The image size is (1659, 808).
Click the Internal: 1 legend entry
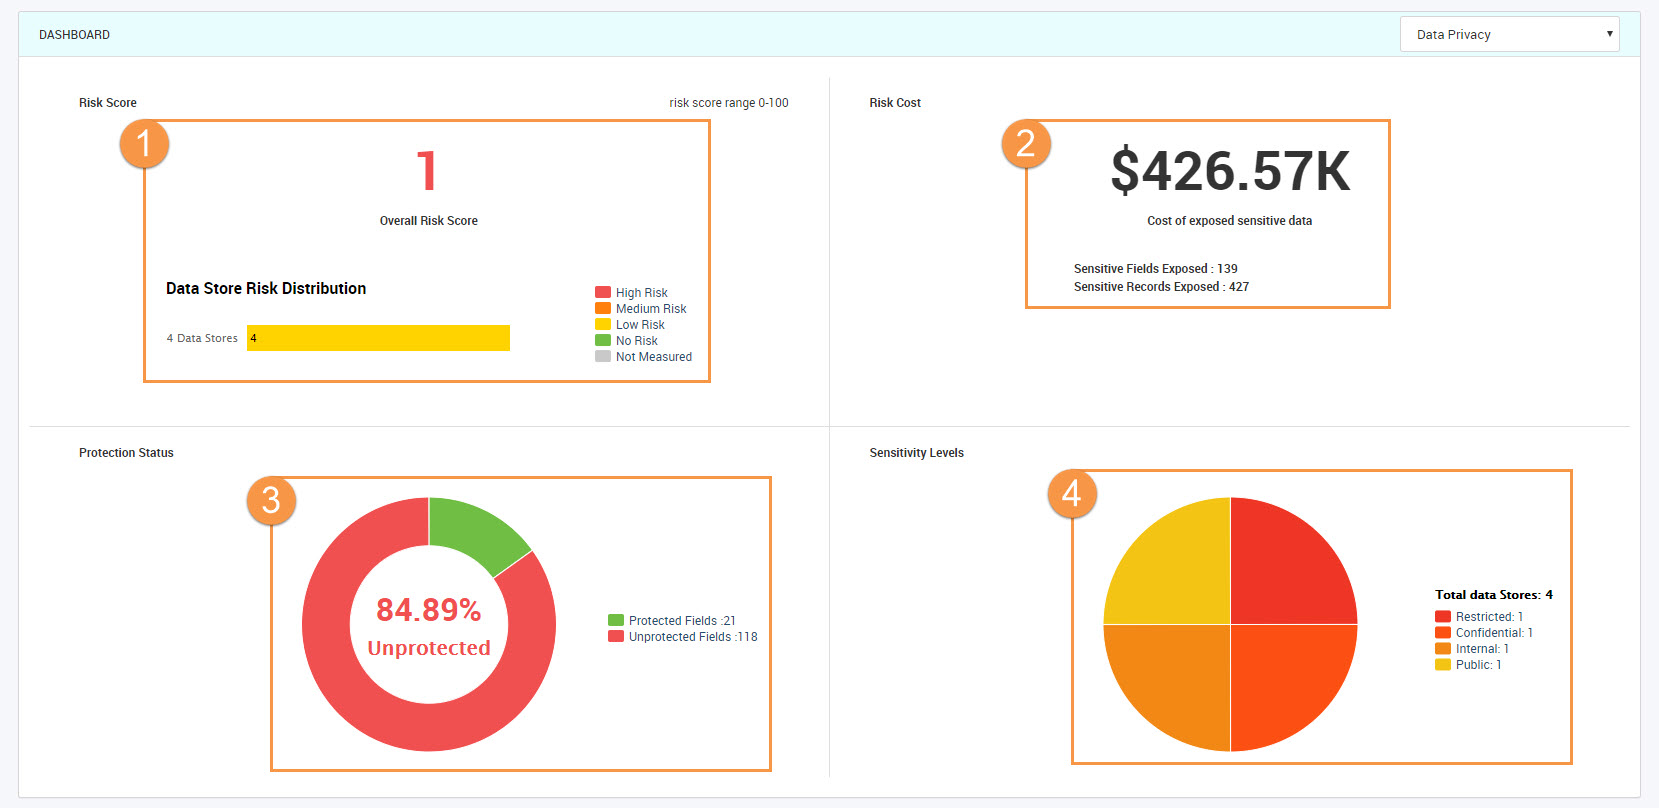click(x=1472, y=649)
